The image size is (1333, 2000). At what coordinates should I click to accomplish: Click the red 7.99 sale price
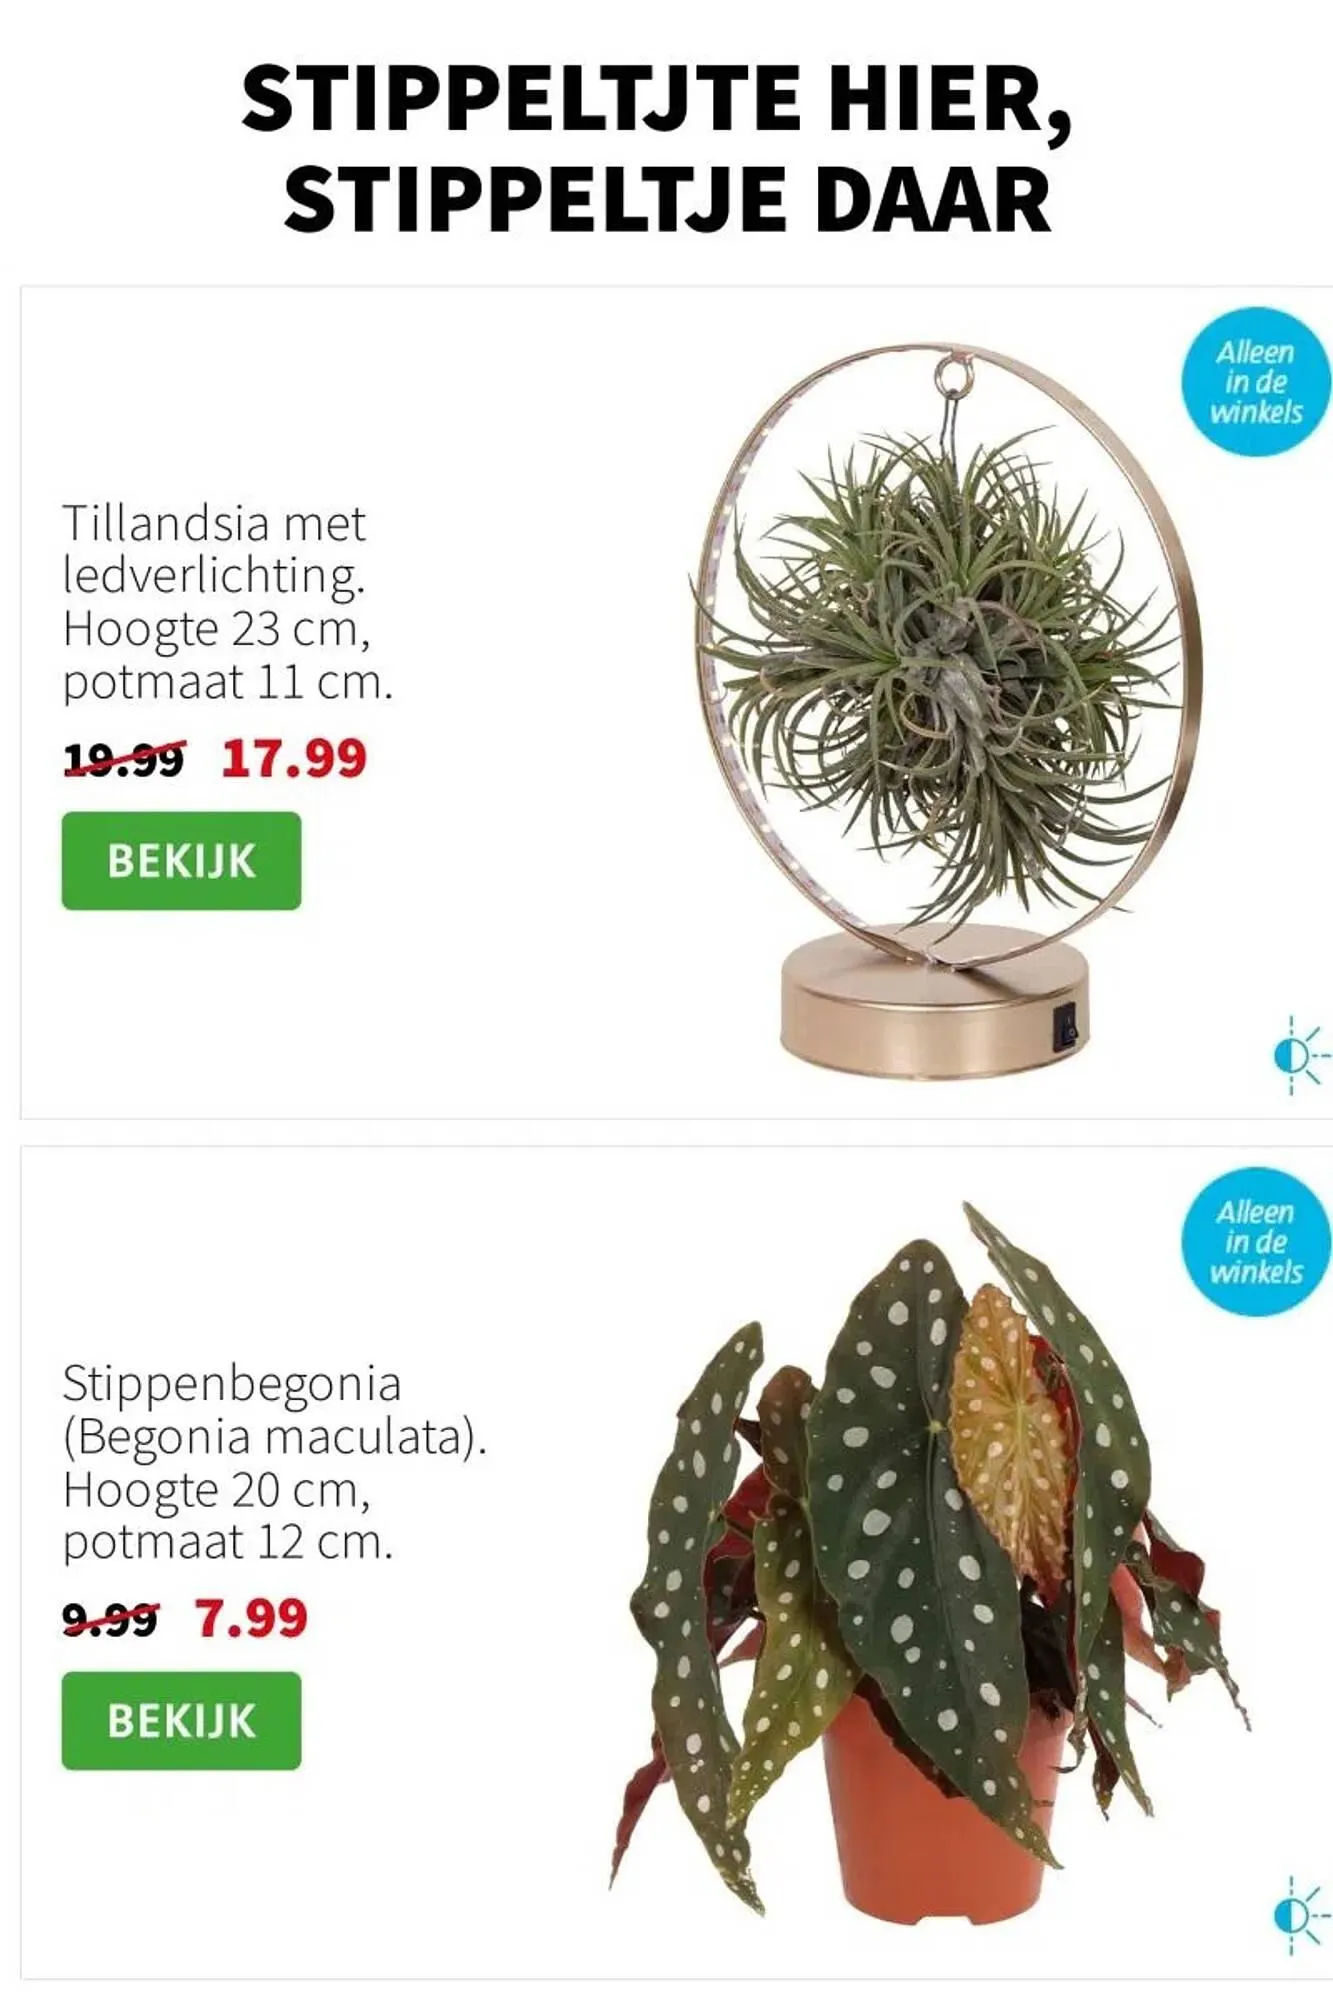tap(251, 1618)
